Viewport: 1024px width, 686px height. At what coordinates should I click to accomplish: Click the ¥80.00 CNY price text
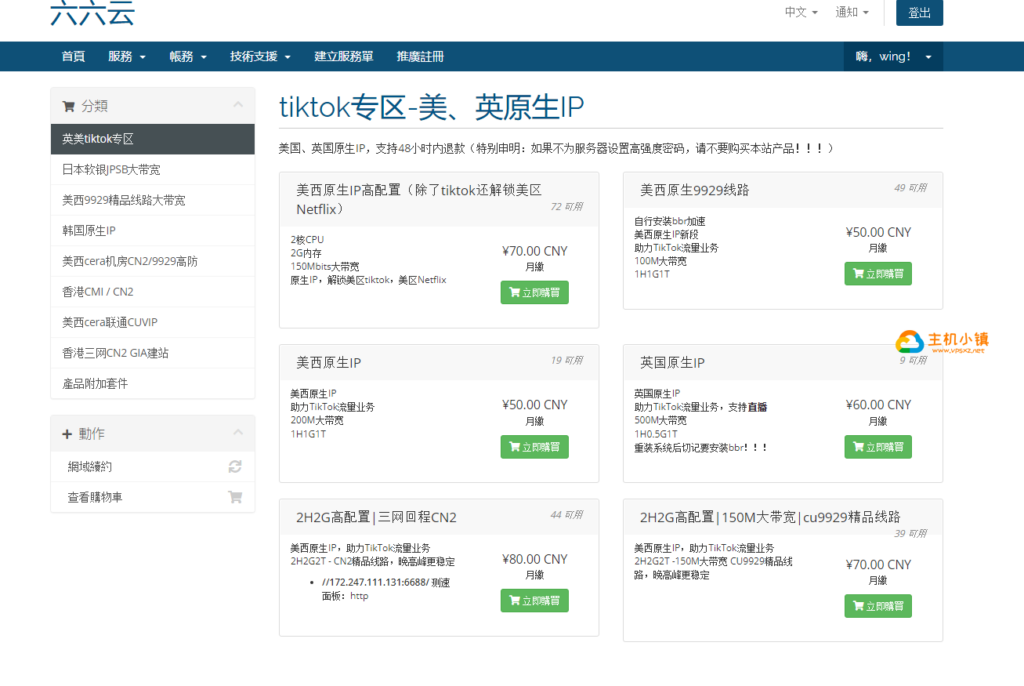[535, 559]
